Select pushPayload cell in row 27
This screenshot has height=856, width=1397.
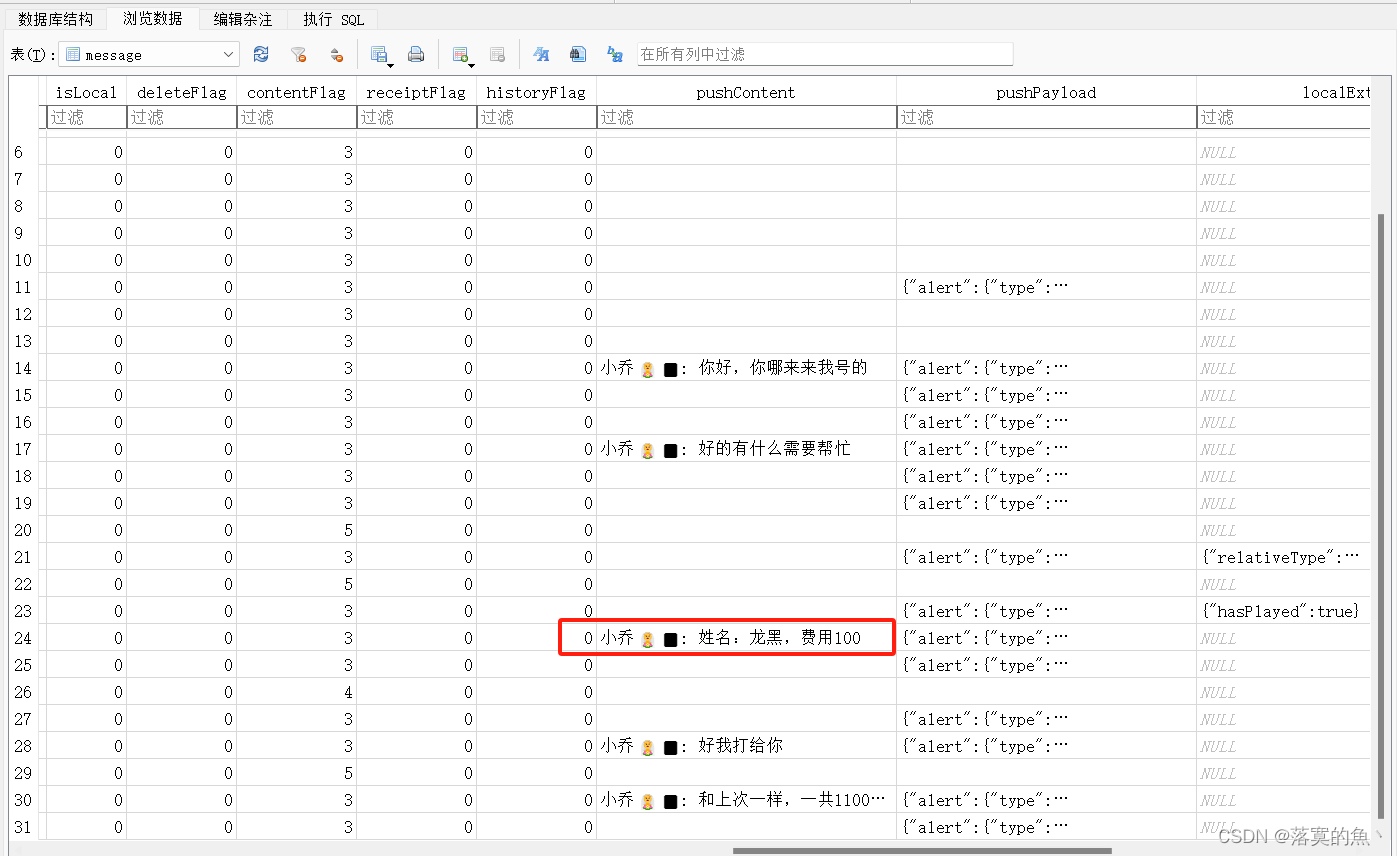[x=1047, y=719]
